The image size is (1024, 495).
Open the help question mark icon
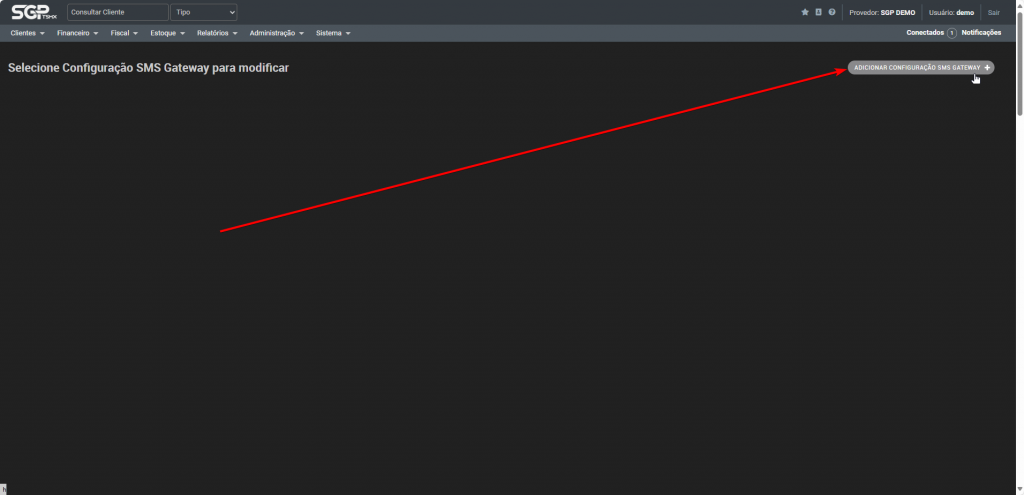(831, 12)
